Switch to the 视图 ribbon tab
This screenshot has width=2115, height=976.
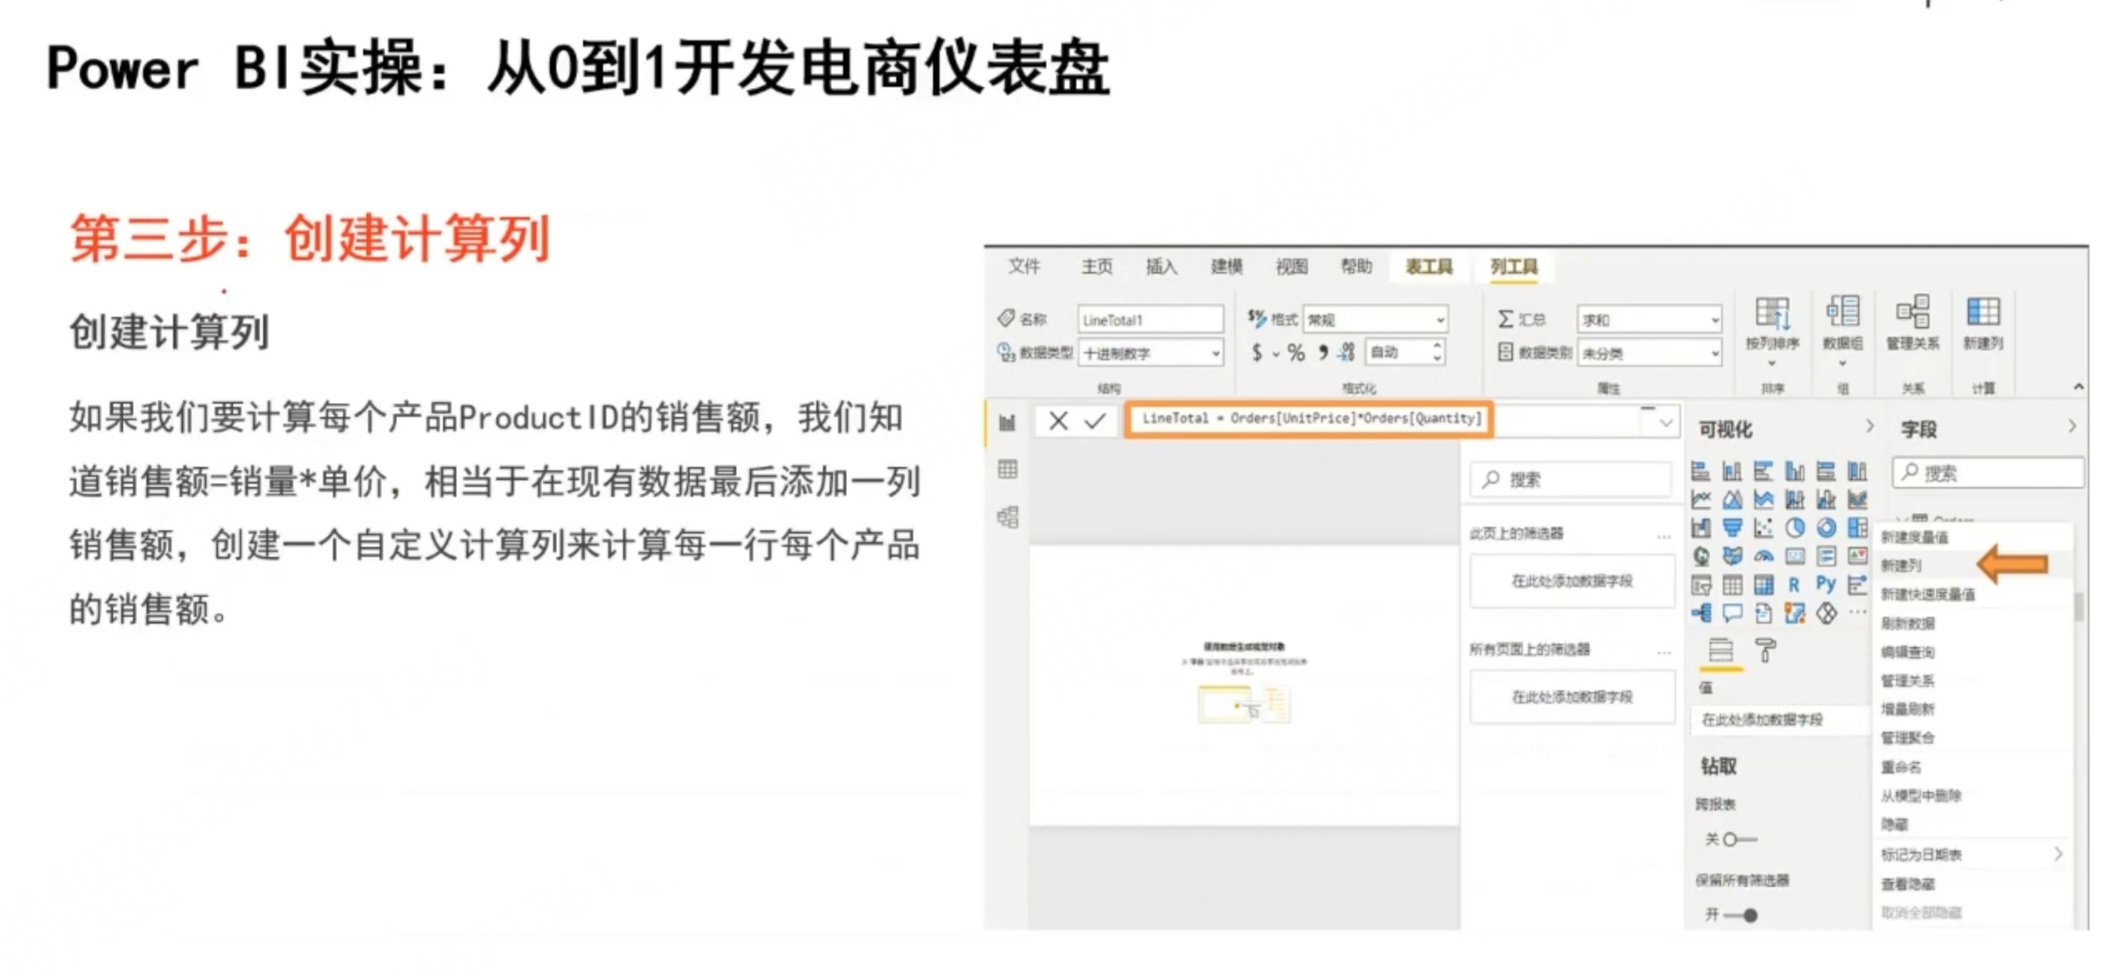click(x=1291, y=266)
